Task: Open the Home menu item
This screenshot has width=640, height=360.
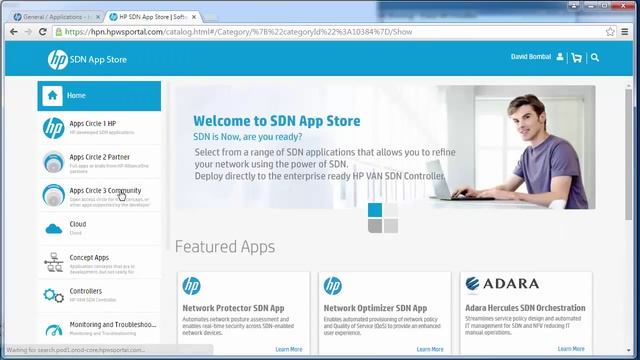Action: click(99, 96)
